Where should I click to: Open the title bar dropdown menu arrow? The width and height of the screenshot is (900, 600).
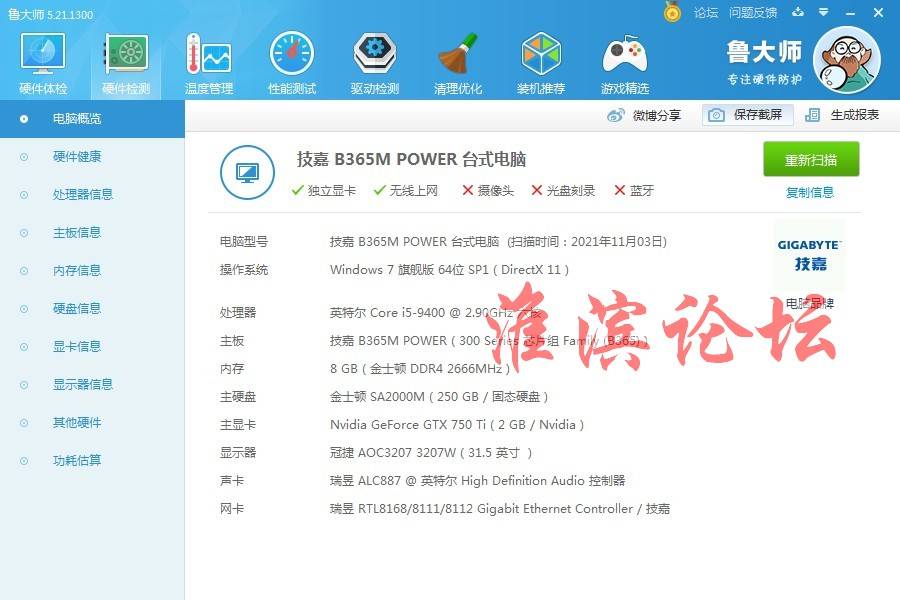coord(824,12)
